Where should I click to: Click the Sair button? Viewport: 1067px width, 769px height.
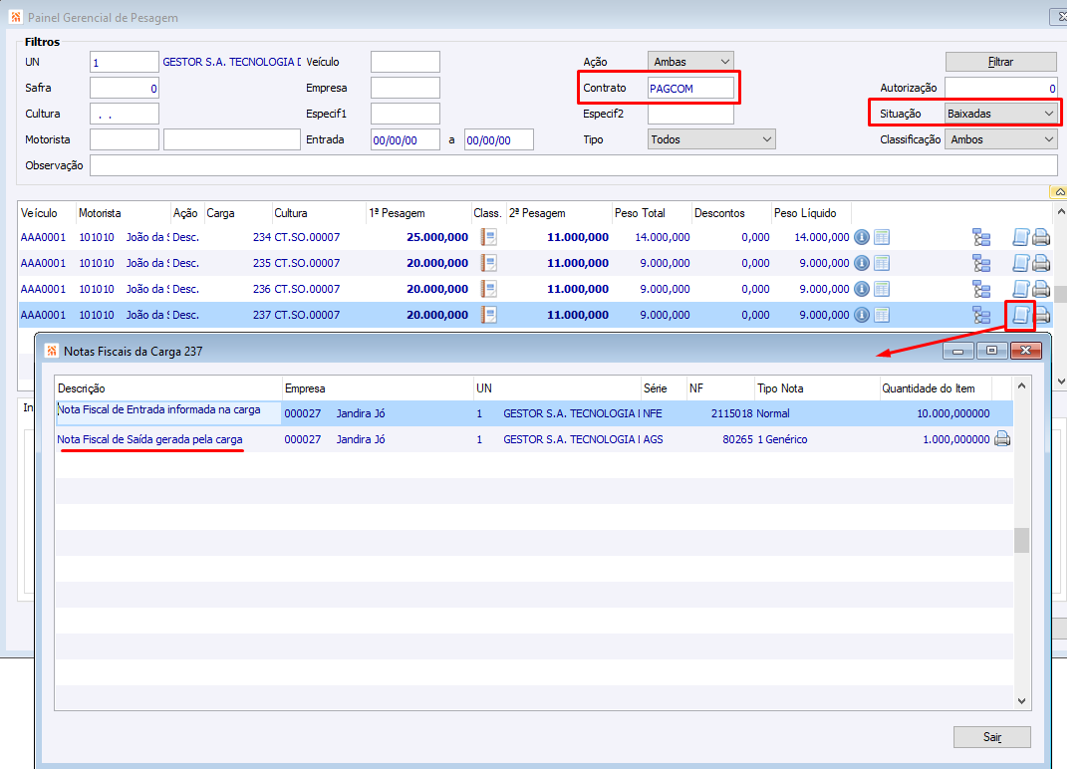pyautogui.click(x=992, y=737)
